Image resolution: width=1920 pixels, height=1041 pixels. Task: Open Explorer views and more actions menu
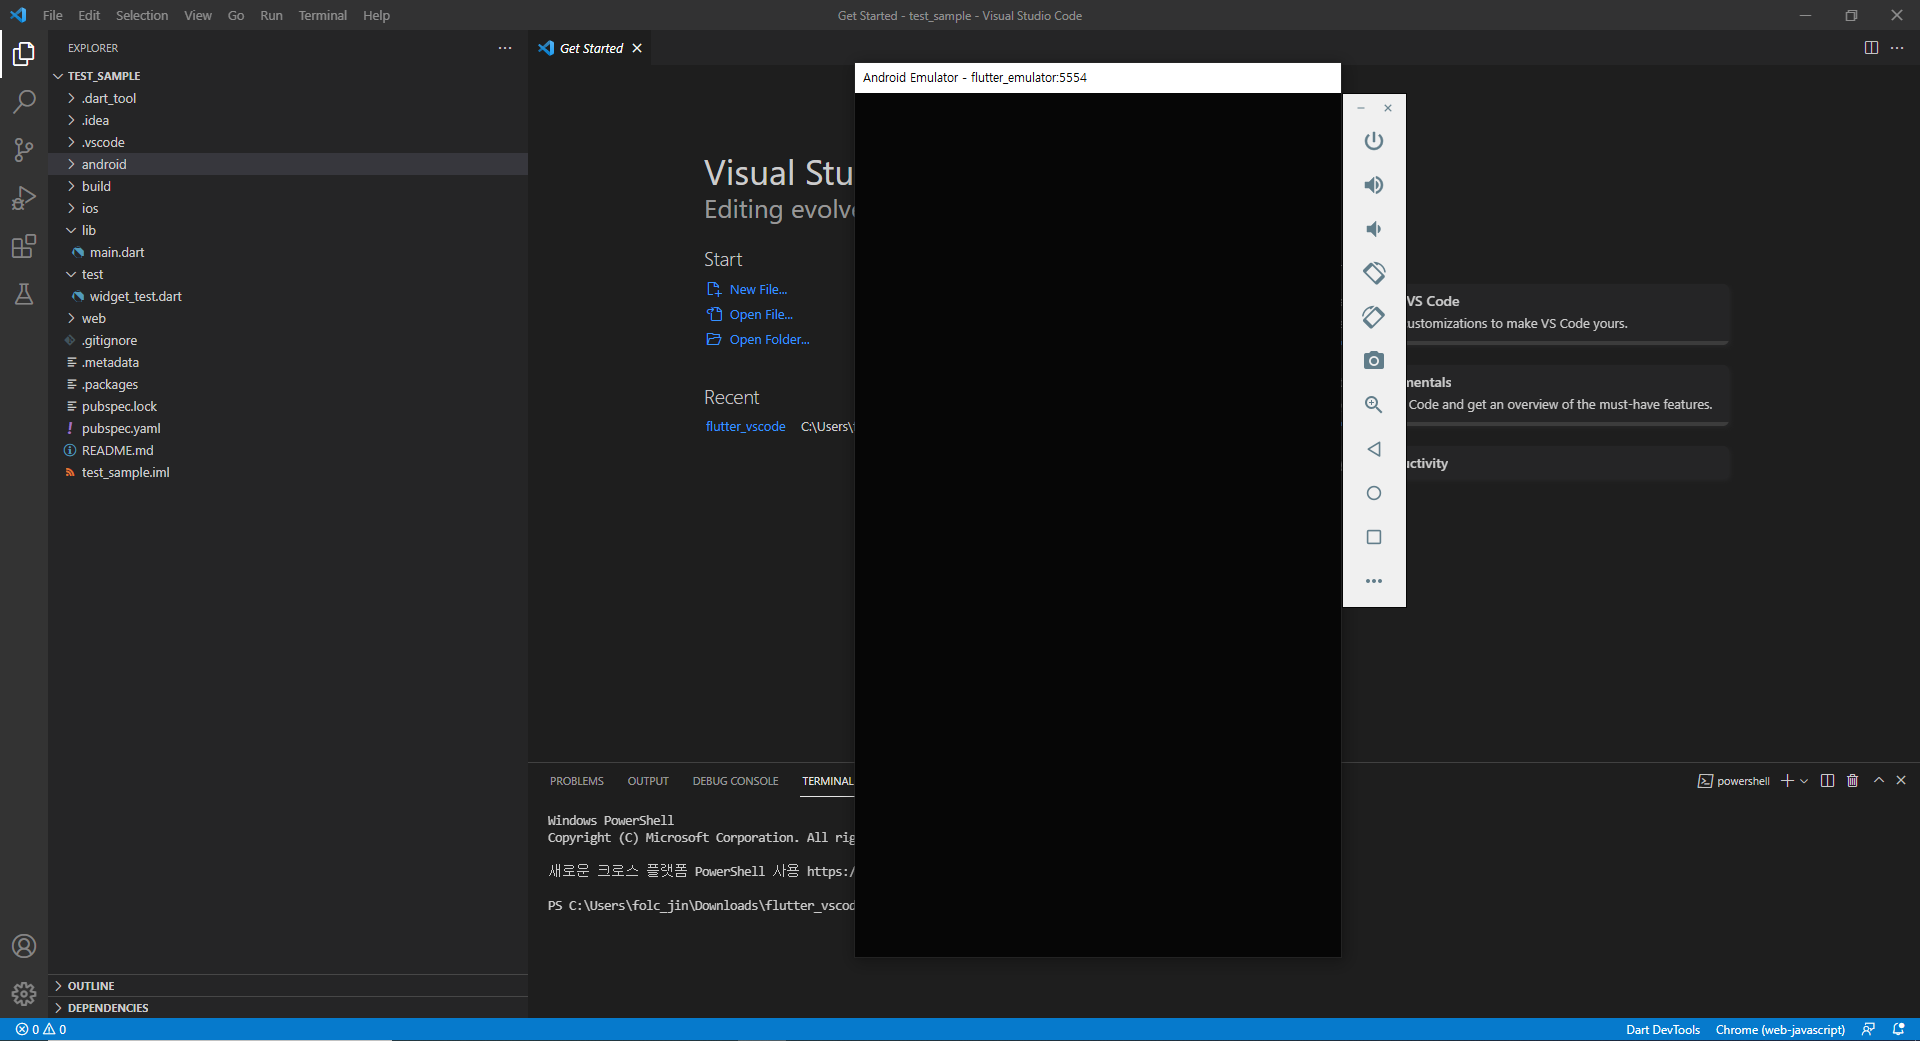tap(505, 48)
